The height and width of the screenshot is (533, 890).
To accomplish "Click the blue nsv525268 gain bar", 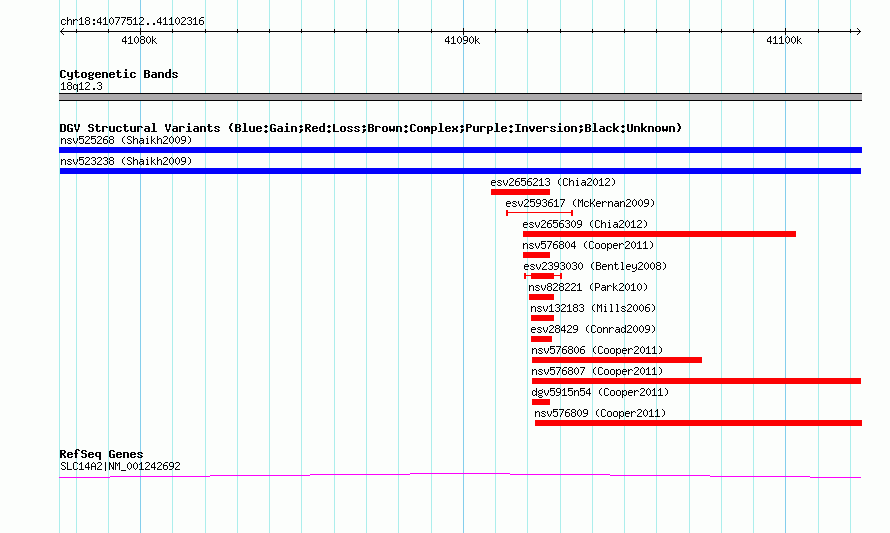I will 460,150.
